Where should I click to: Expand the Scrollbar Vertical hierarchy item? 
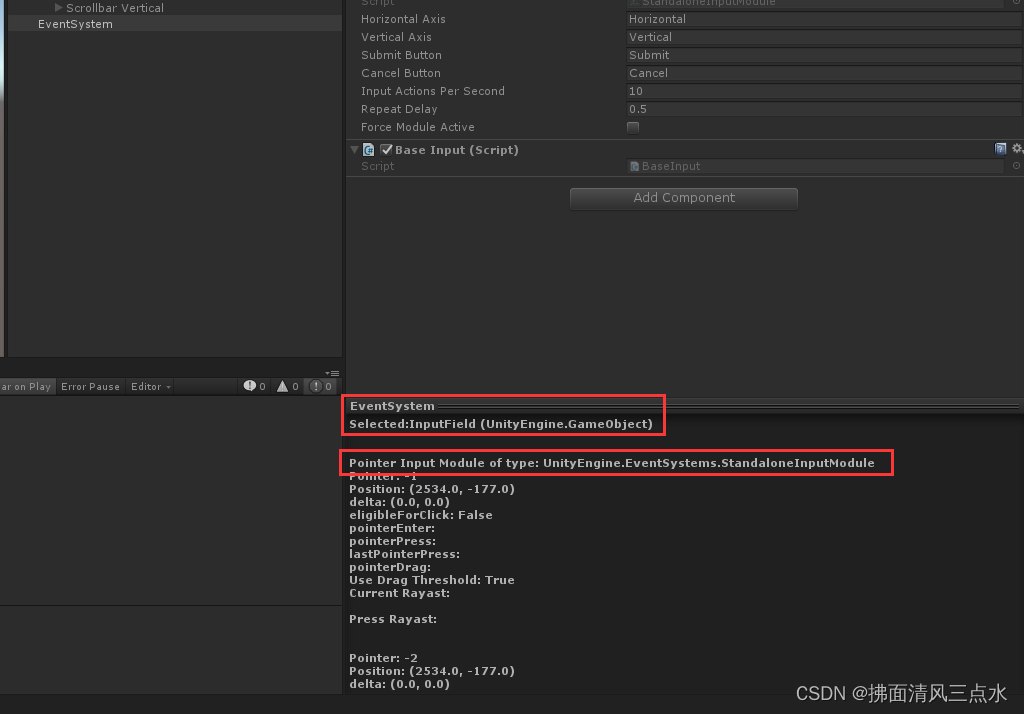[59, 8]
